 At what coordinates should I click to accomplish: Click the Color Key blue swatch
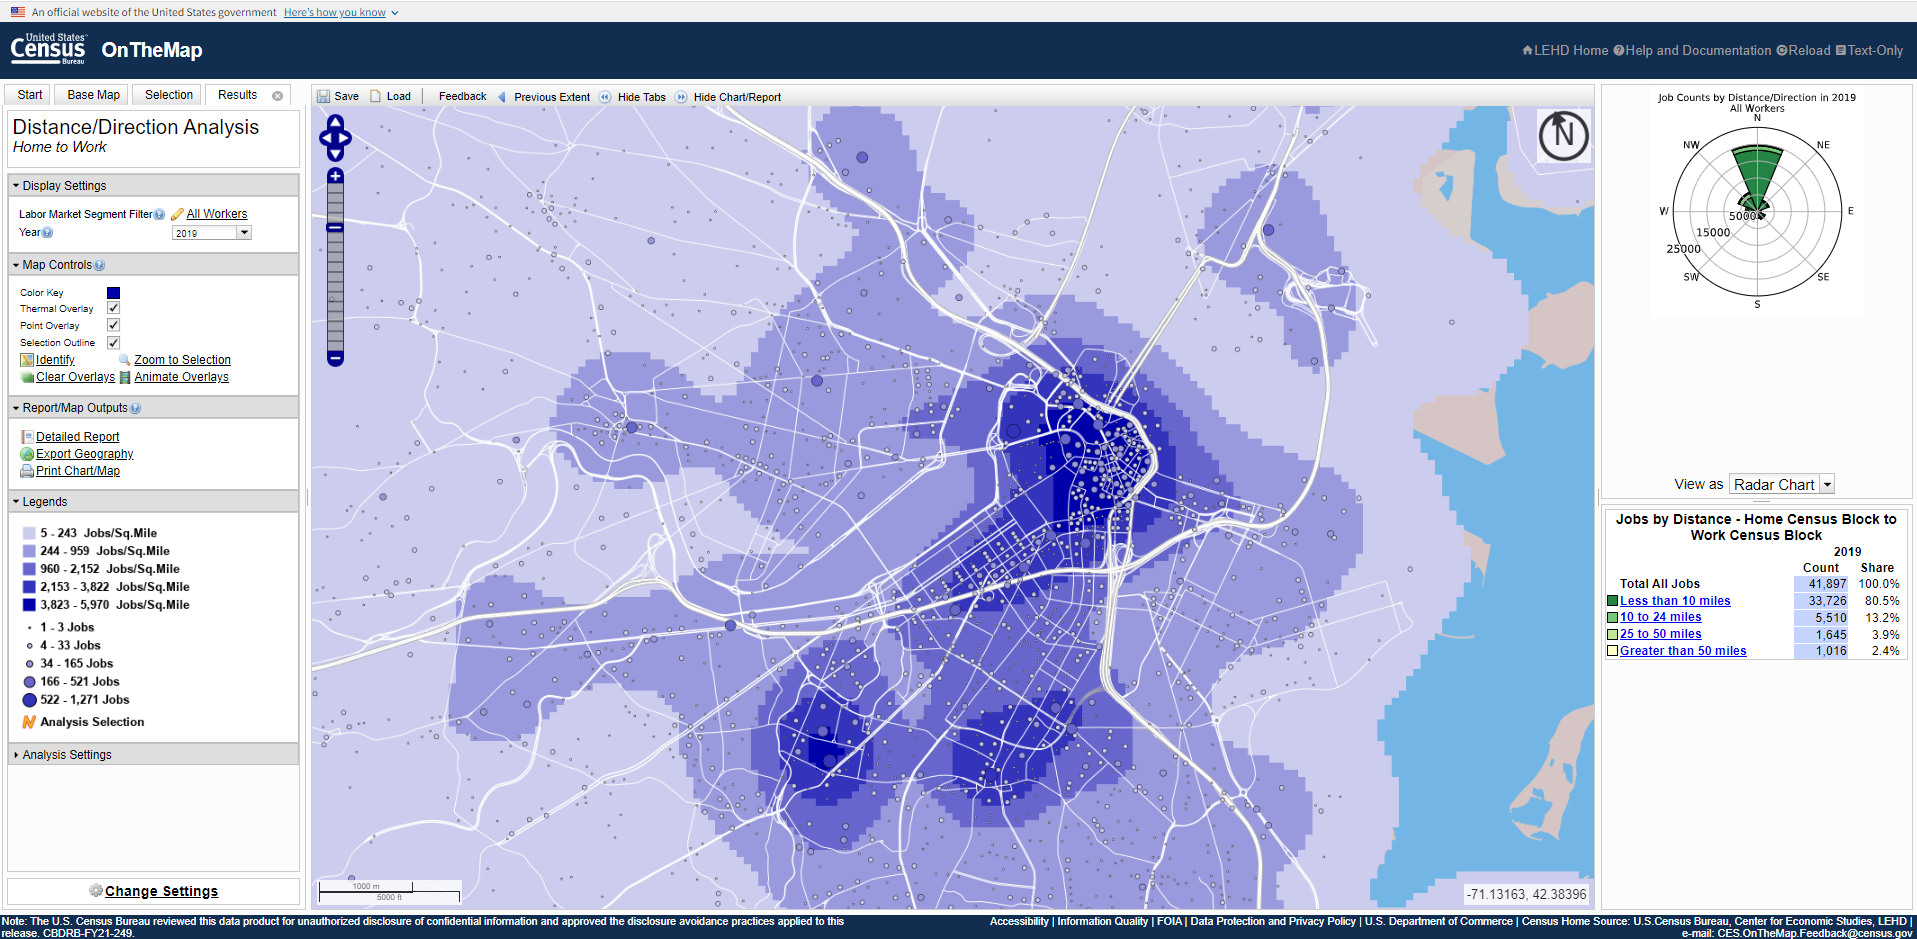click(x=113, y=293)
